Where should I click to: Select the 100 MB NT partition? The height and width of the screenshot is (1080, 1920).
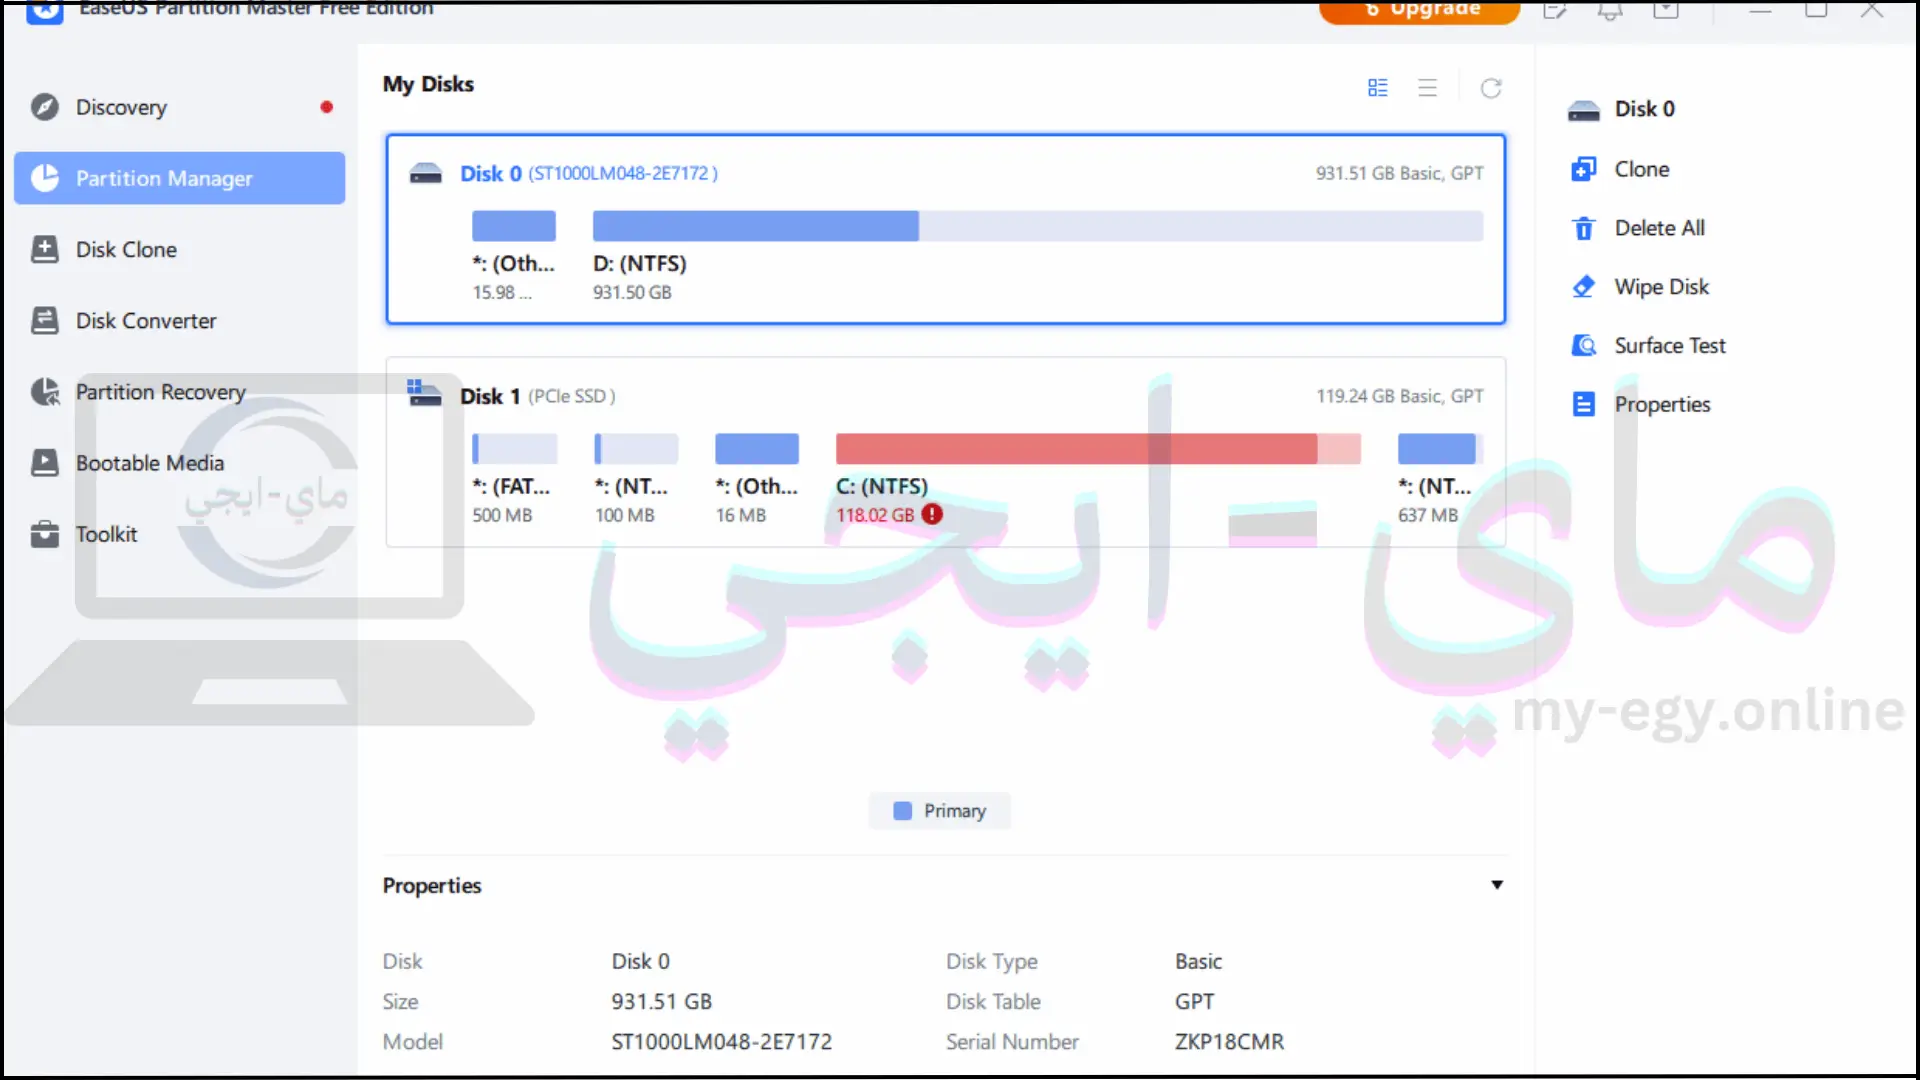coord(636,448)
